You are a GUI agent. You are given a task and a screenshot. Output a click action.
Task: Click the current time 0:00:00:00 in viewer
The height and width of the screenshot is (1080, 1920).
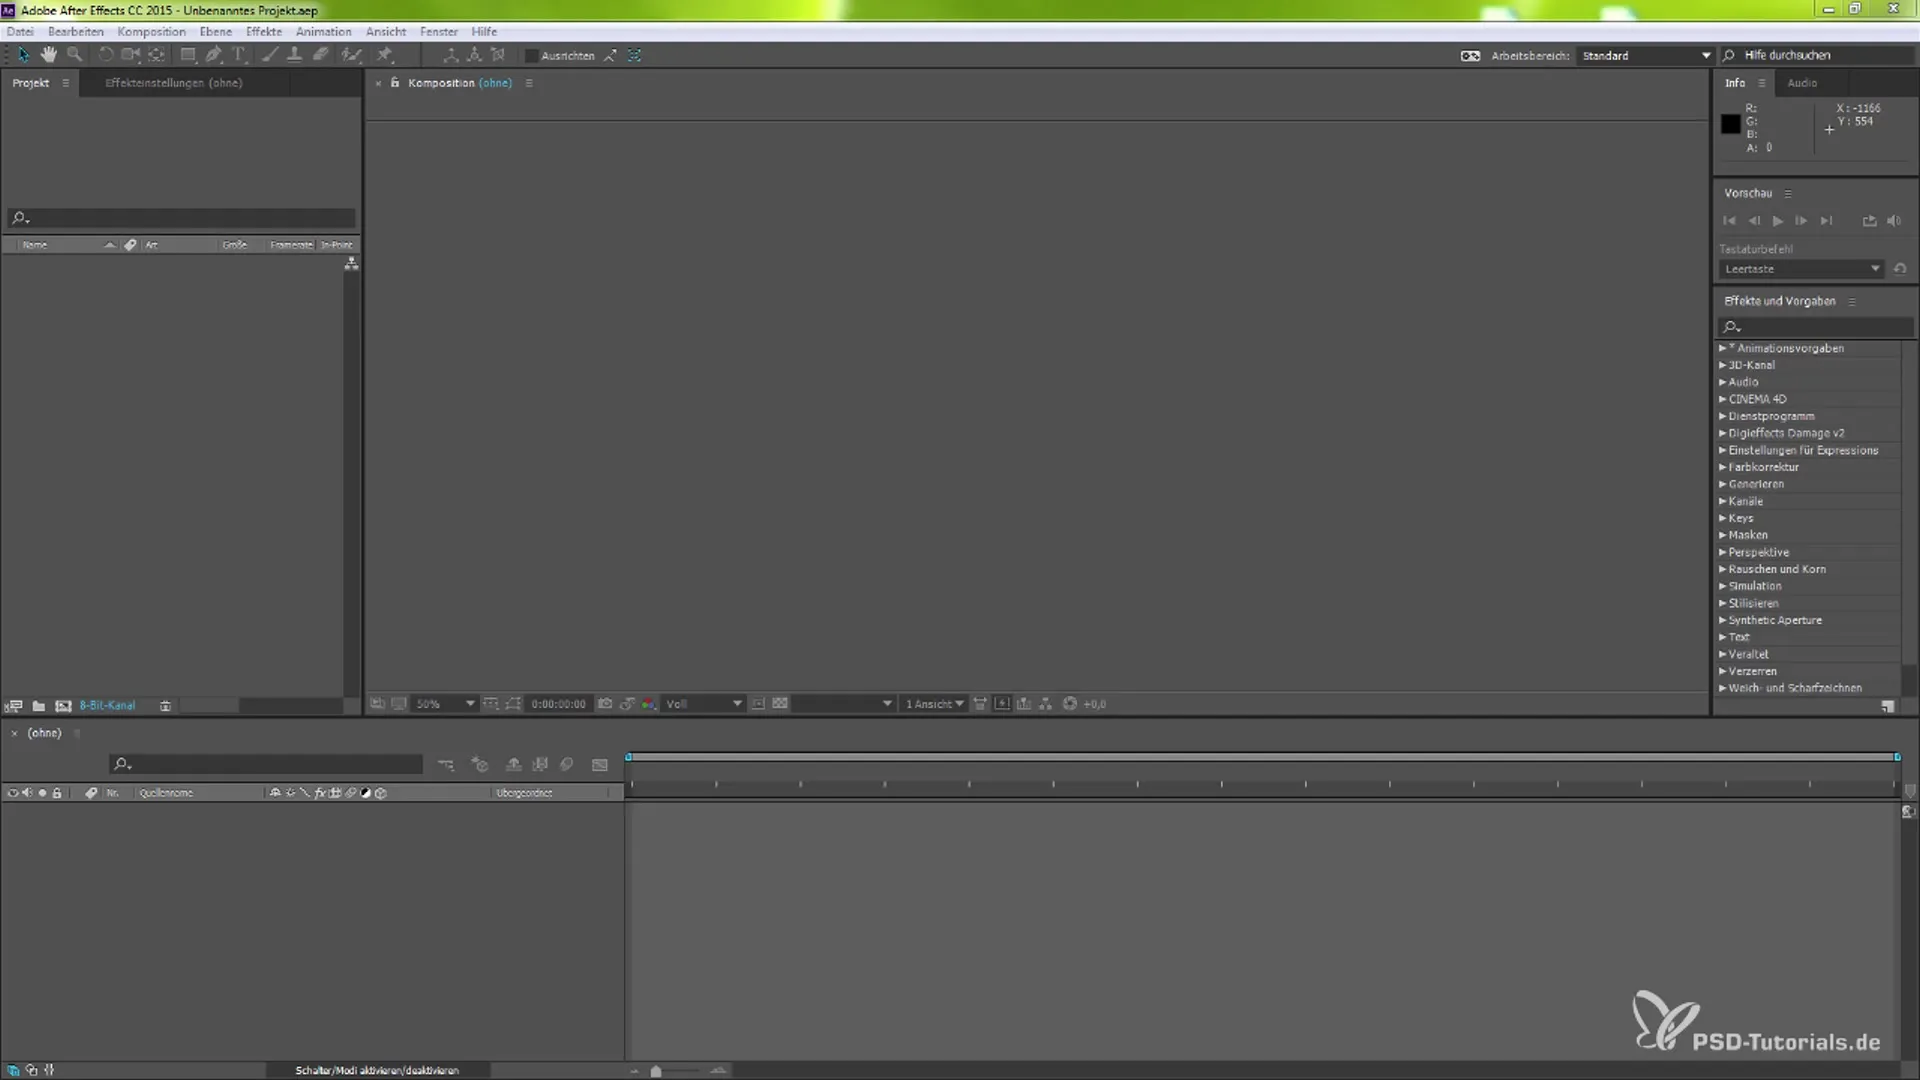(x=558, y=704)
